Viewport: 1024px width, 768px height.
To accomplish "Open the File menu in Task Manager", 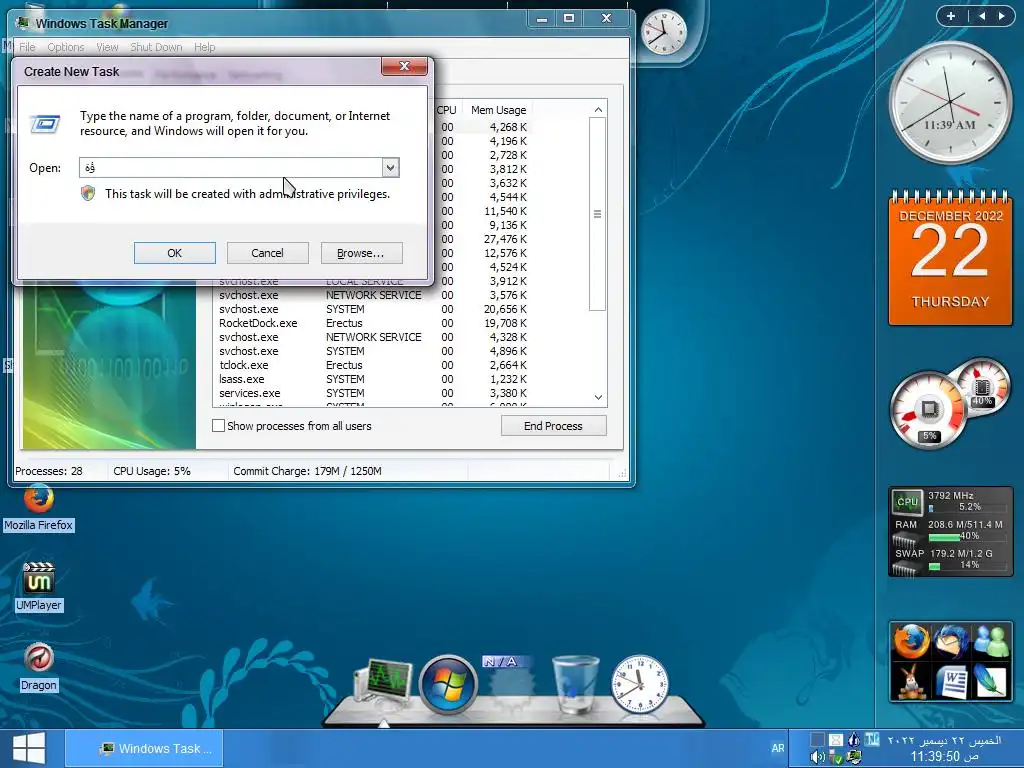I will tap(27, 47).
